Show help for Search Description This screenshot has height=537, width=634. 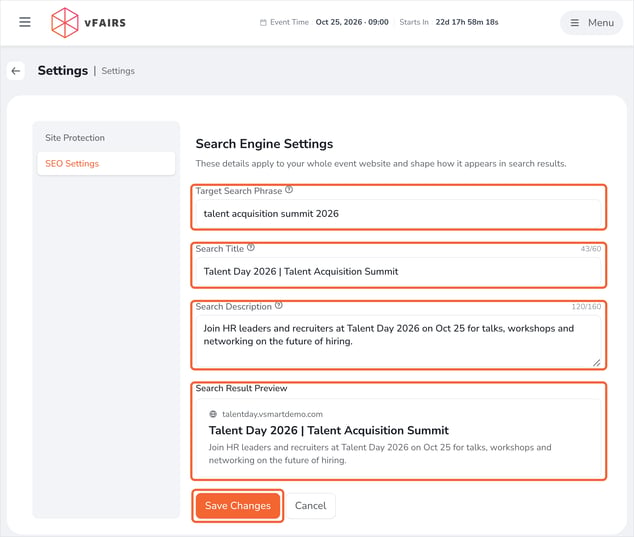[279, 305]
